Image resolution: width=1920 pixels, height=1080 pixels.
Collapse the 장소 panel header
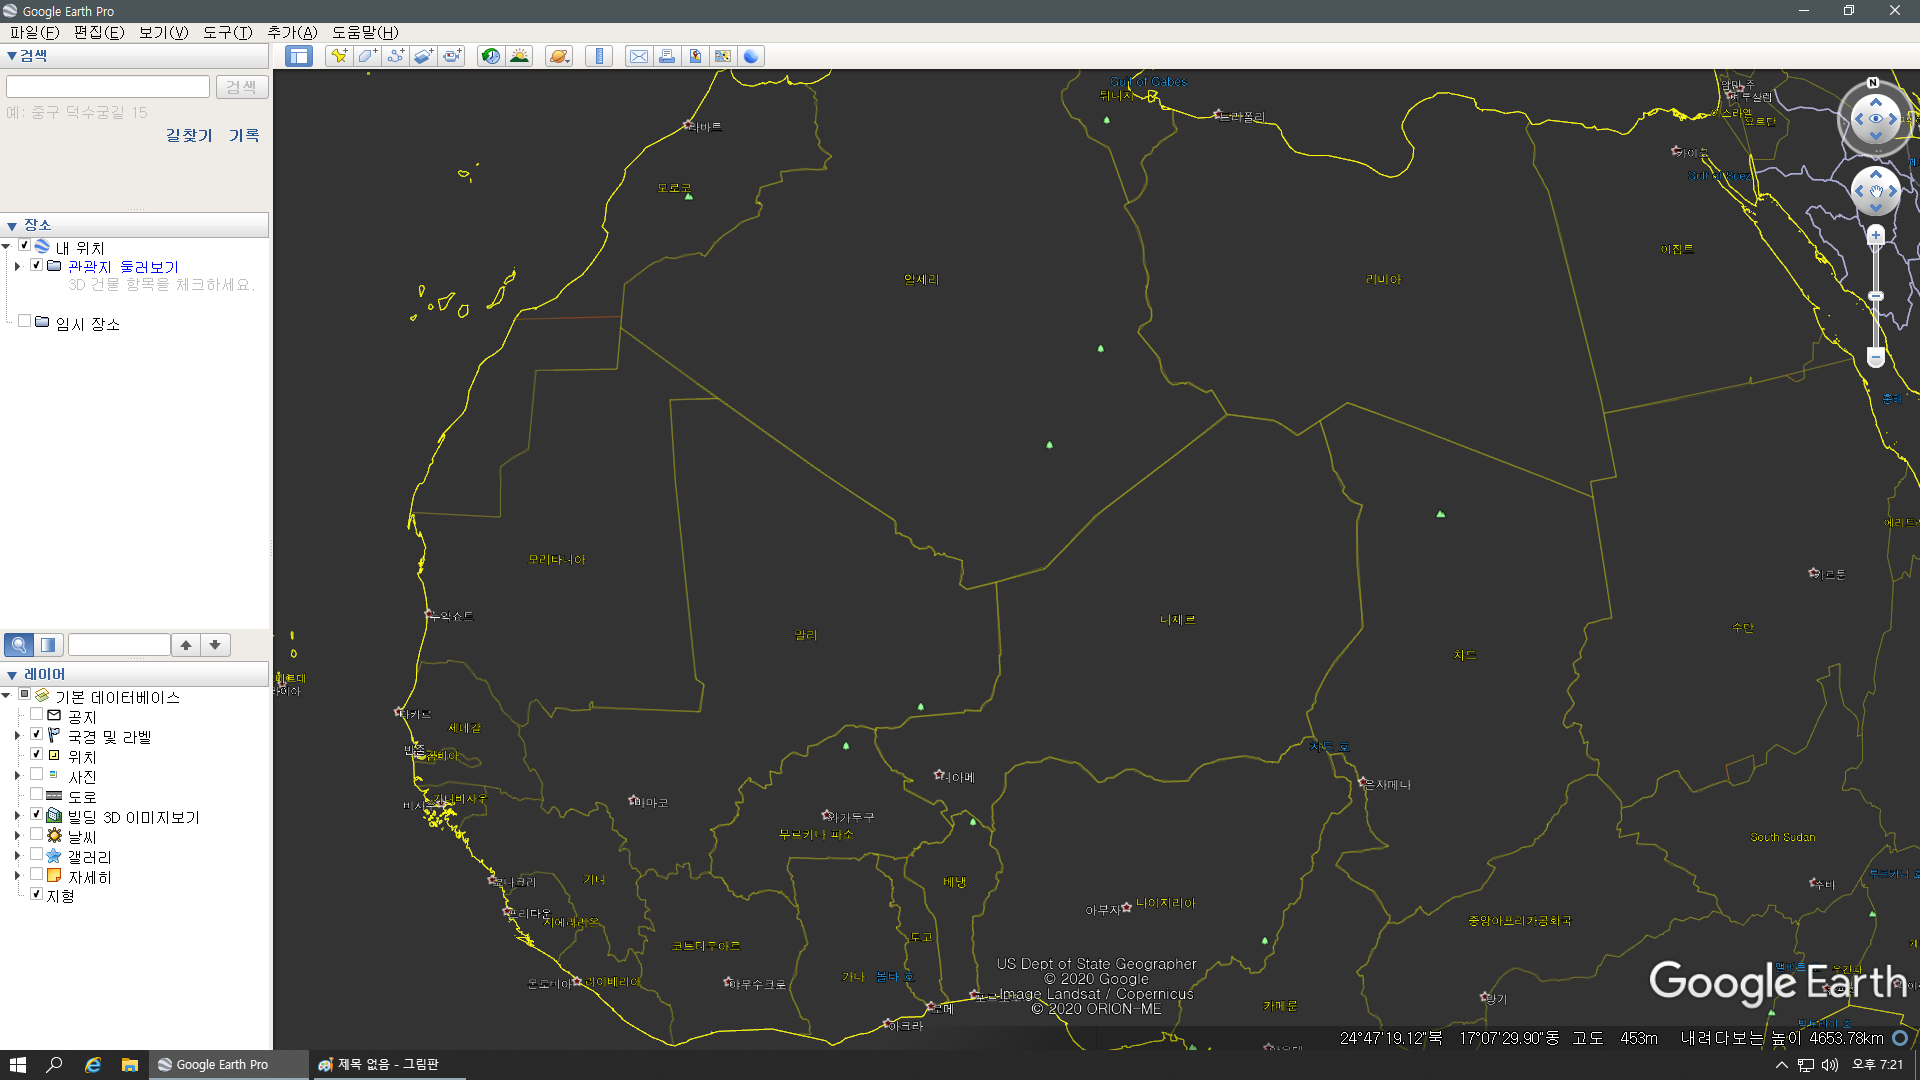(134, 225)
